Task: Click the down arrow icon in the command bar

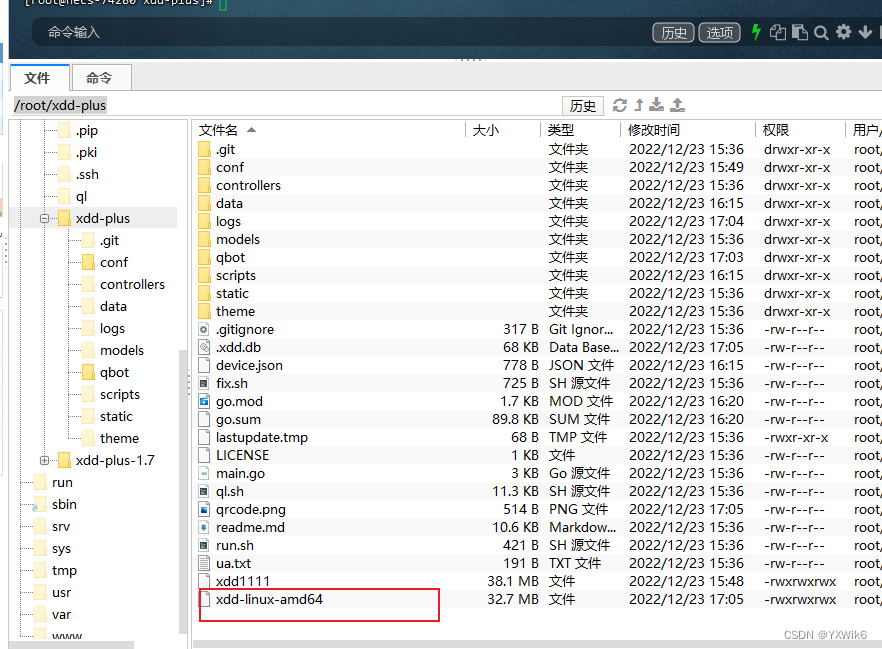Action: coord(865,32)
